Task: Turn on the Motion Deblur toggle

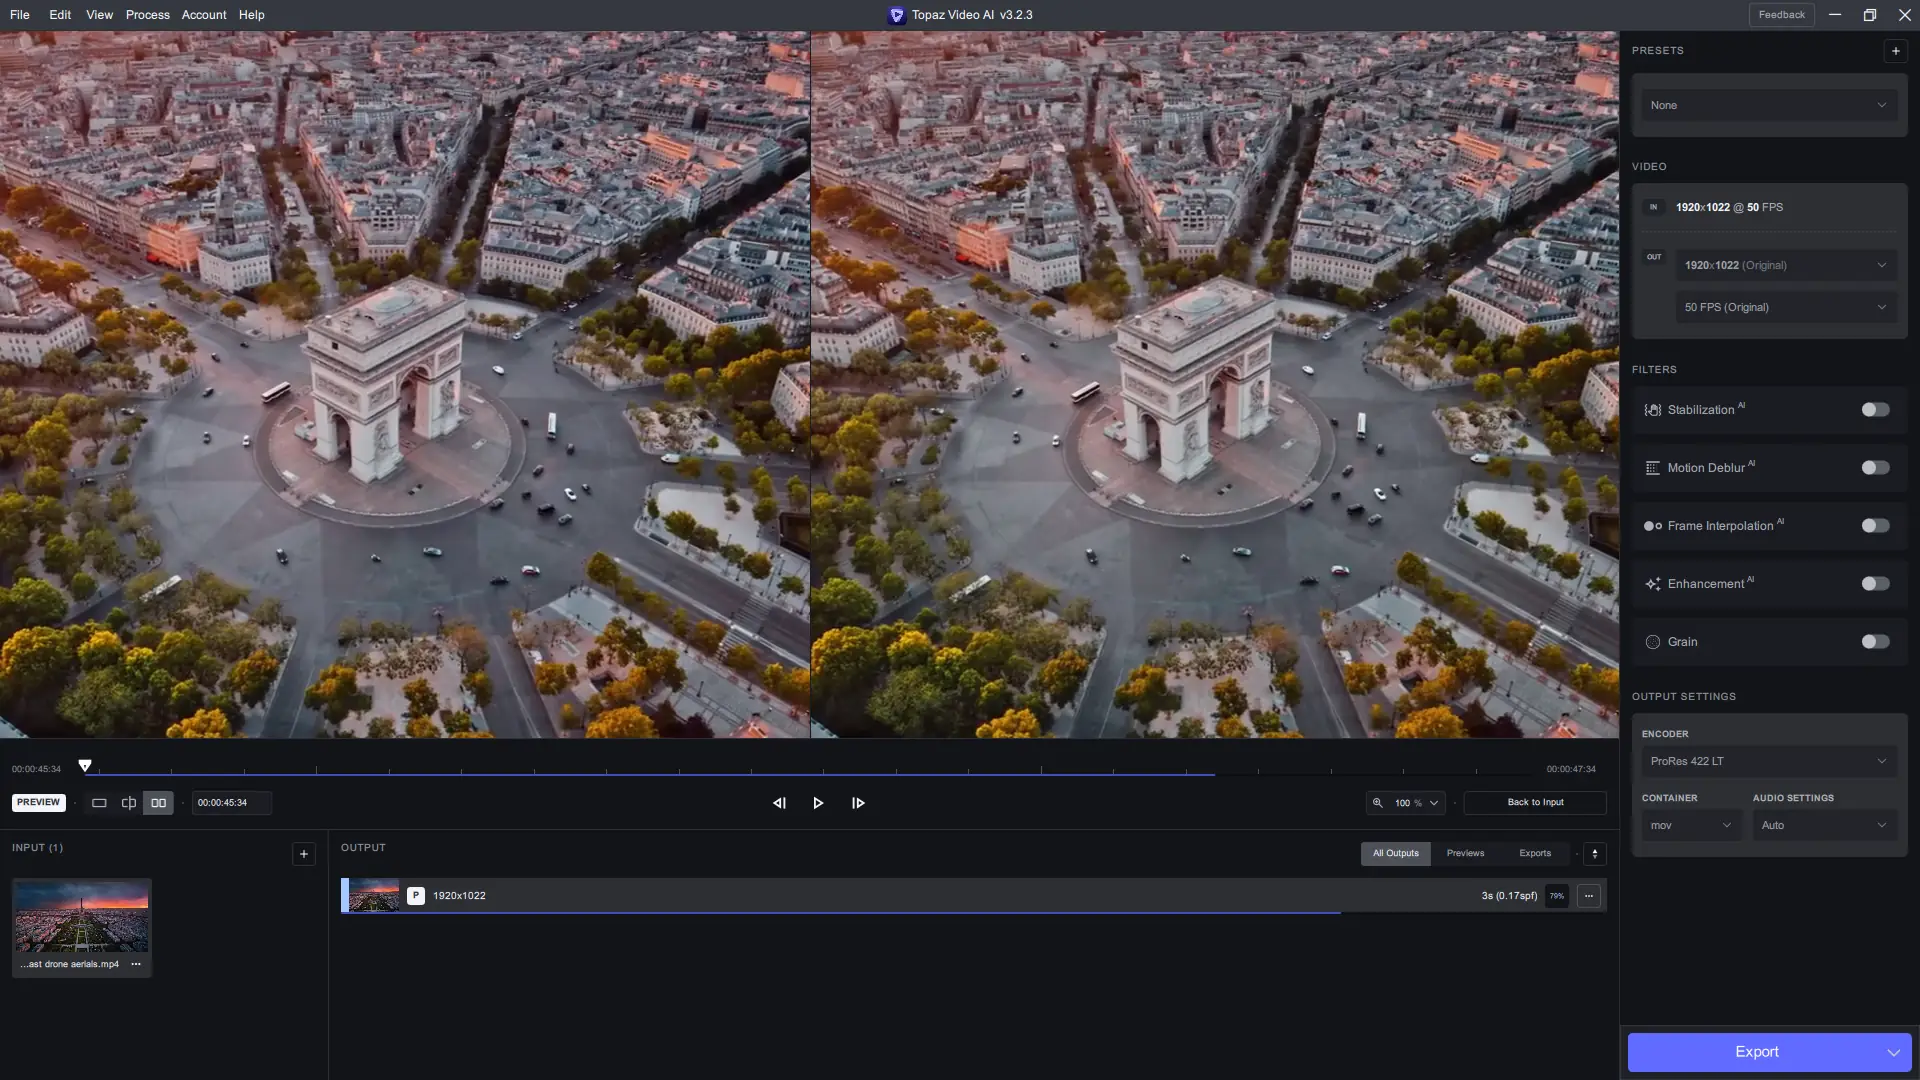Action: click(x=1875, y=468)
